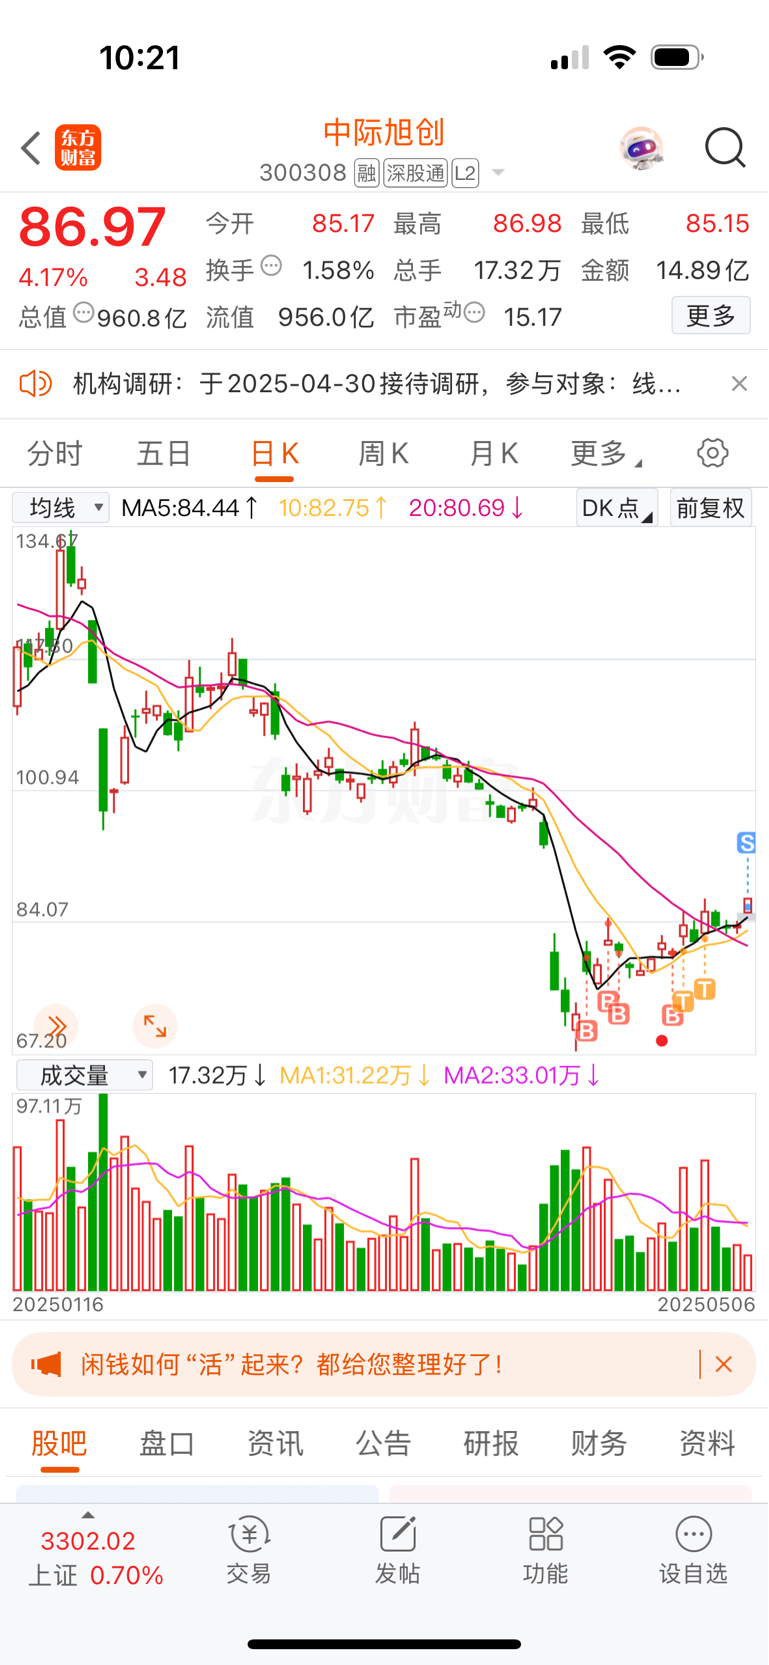Read the 机构调研 news ticker text
The height and width of the screenshot is (1665, 769).
tap(378, 384)
